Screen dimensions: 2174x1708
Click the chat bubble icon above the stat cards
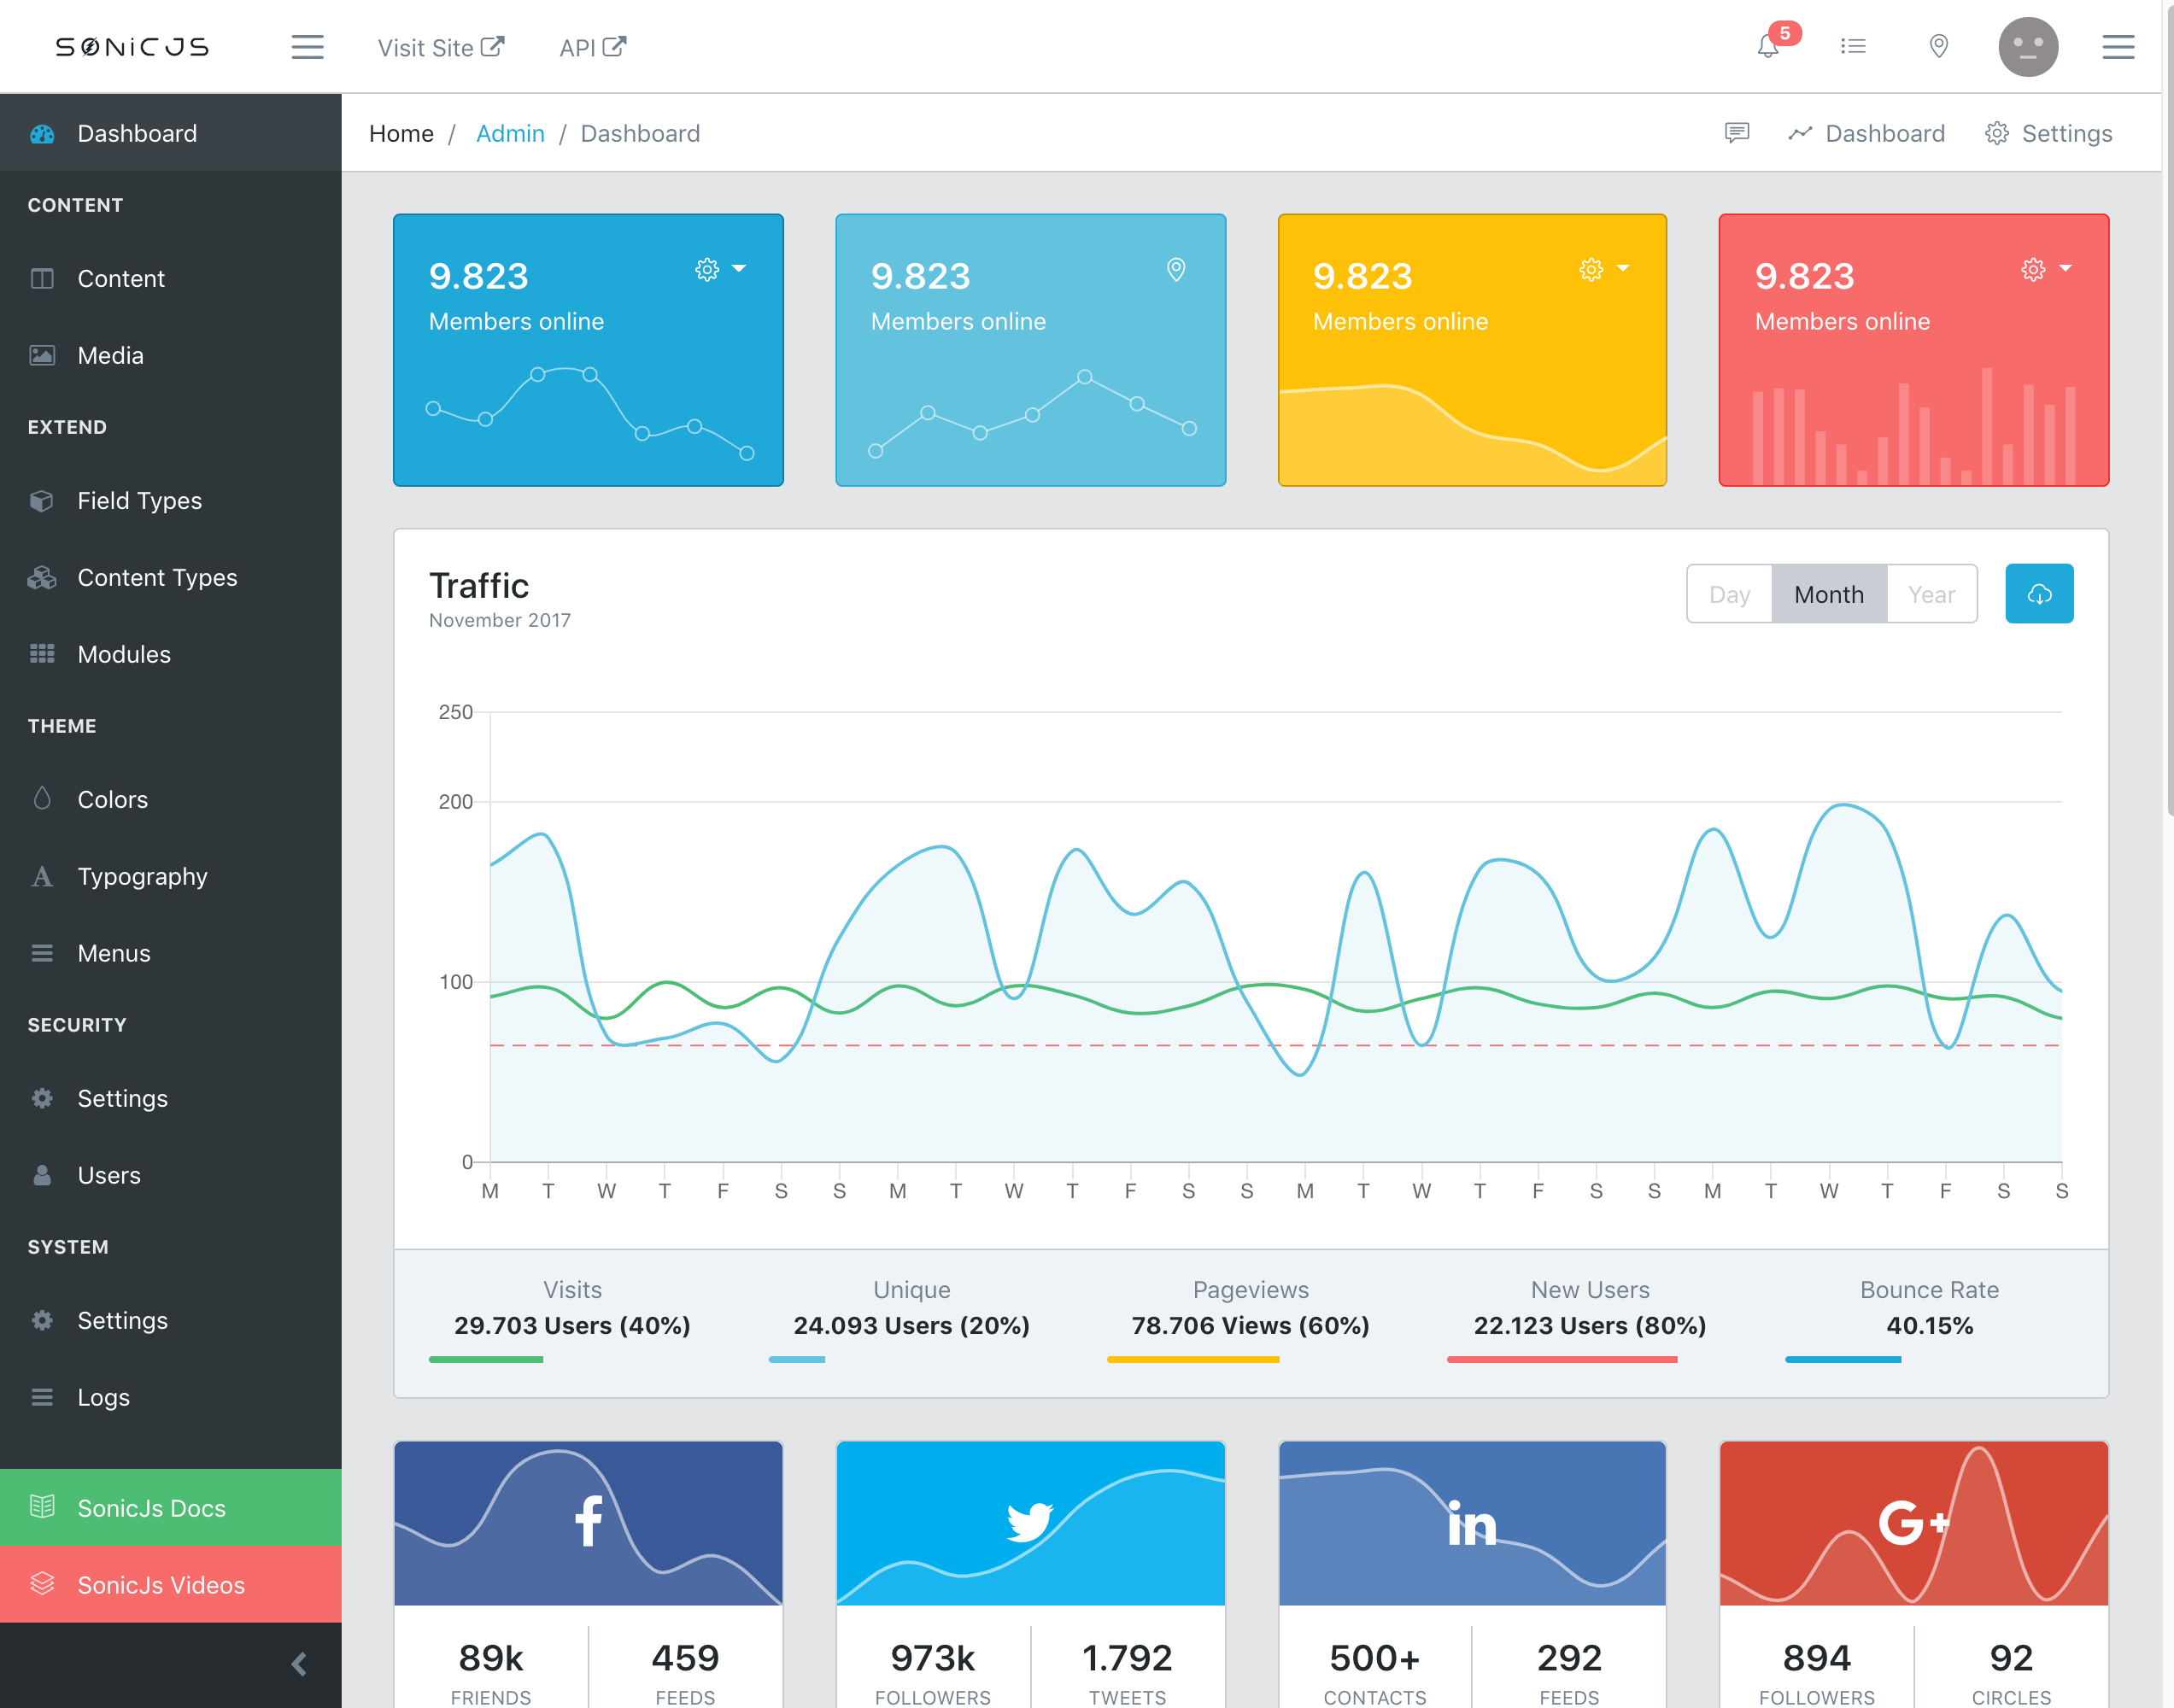(1737, 133)
